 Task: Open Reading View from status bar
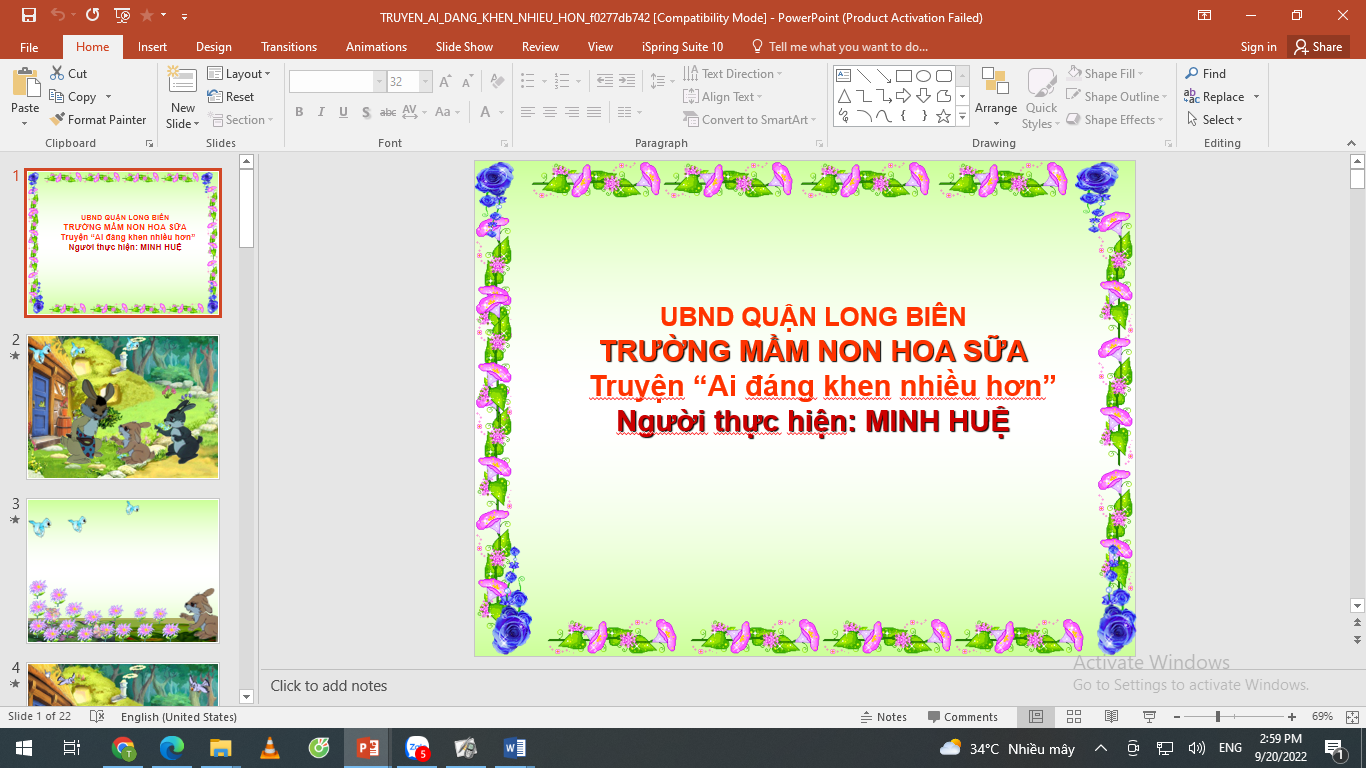[1111, 717]
